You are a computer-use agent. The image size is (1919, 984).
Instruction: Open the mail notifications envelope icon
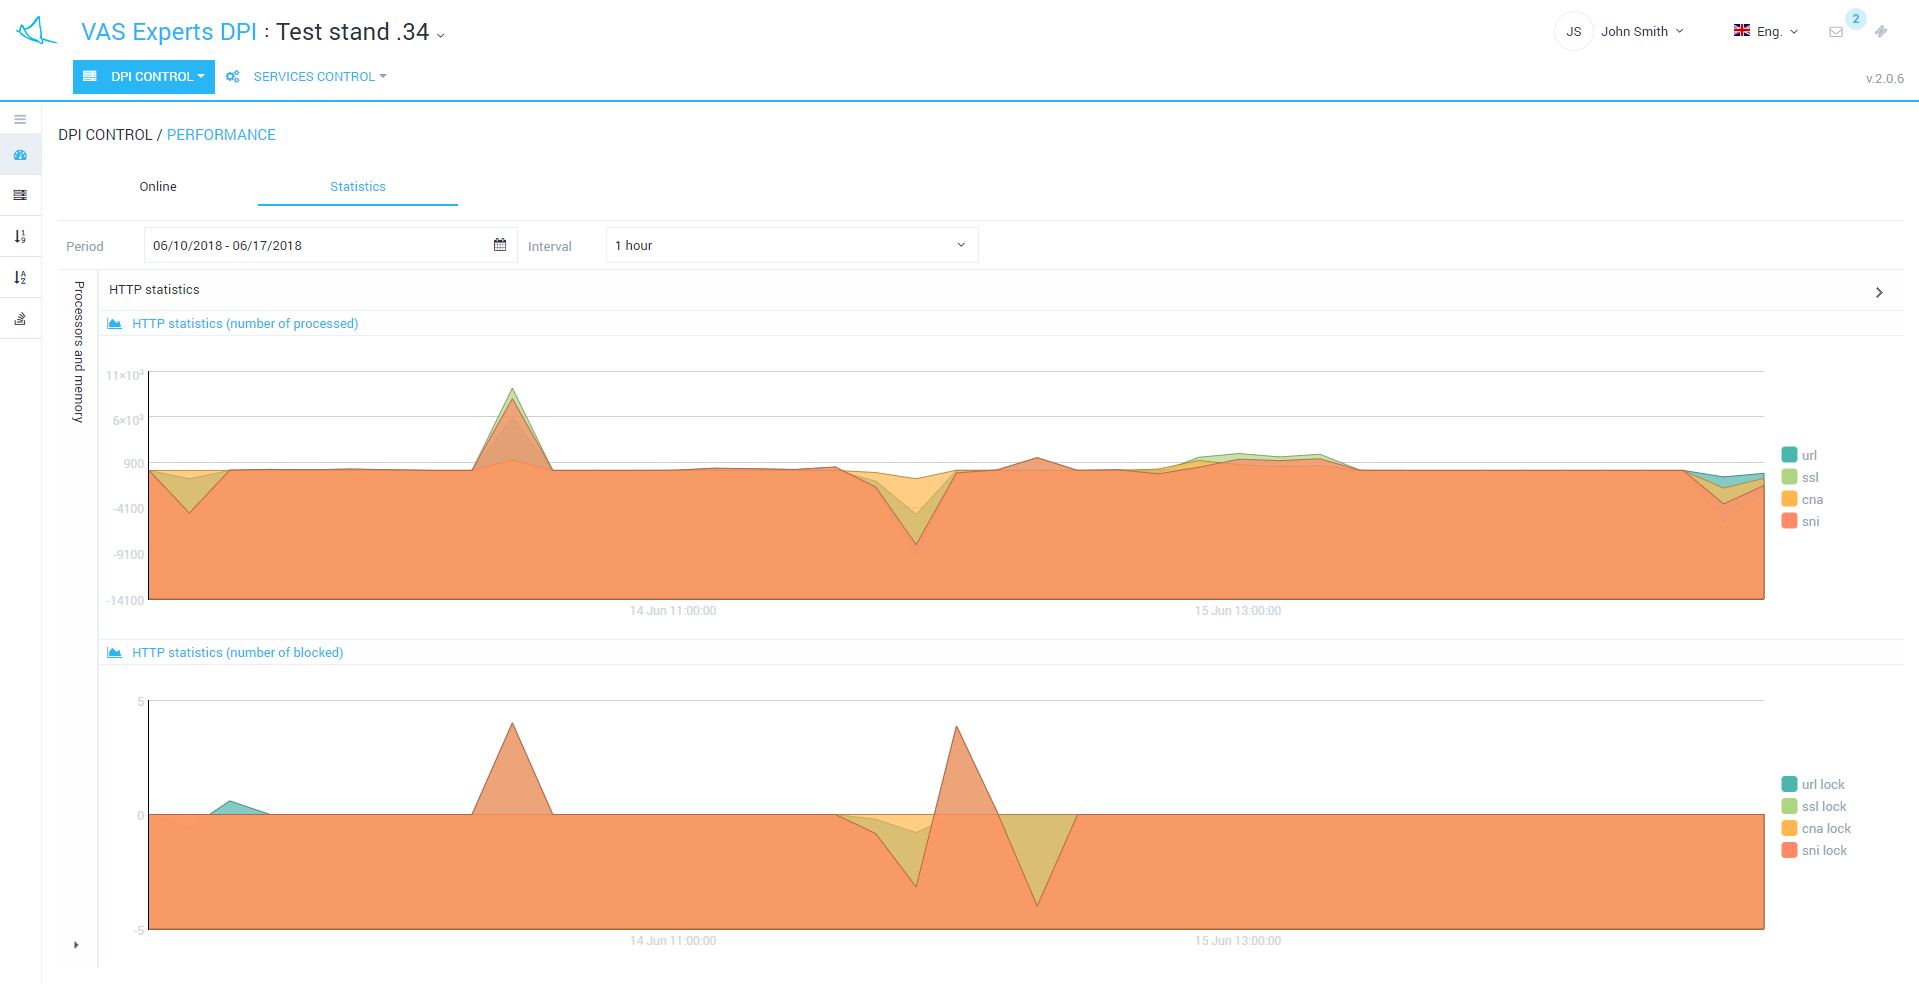pos(1836,32)
